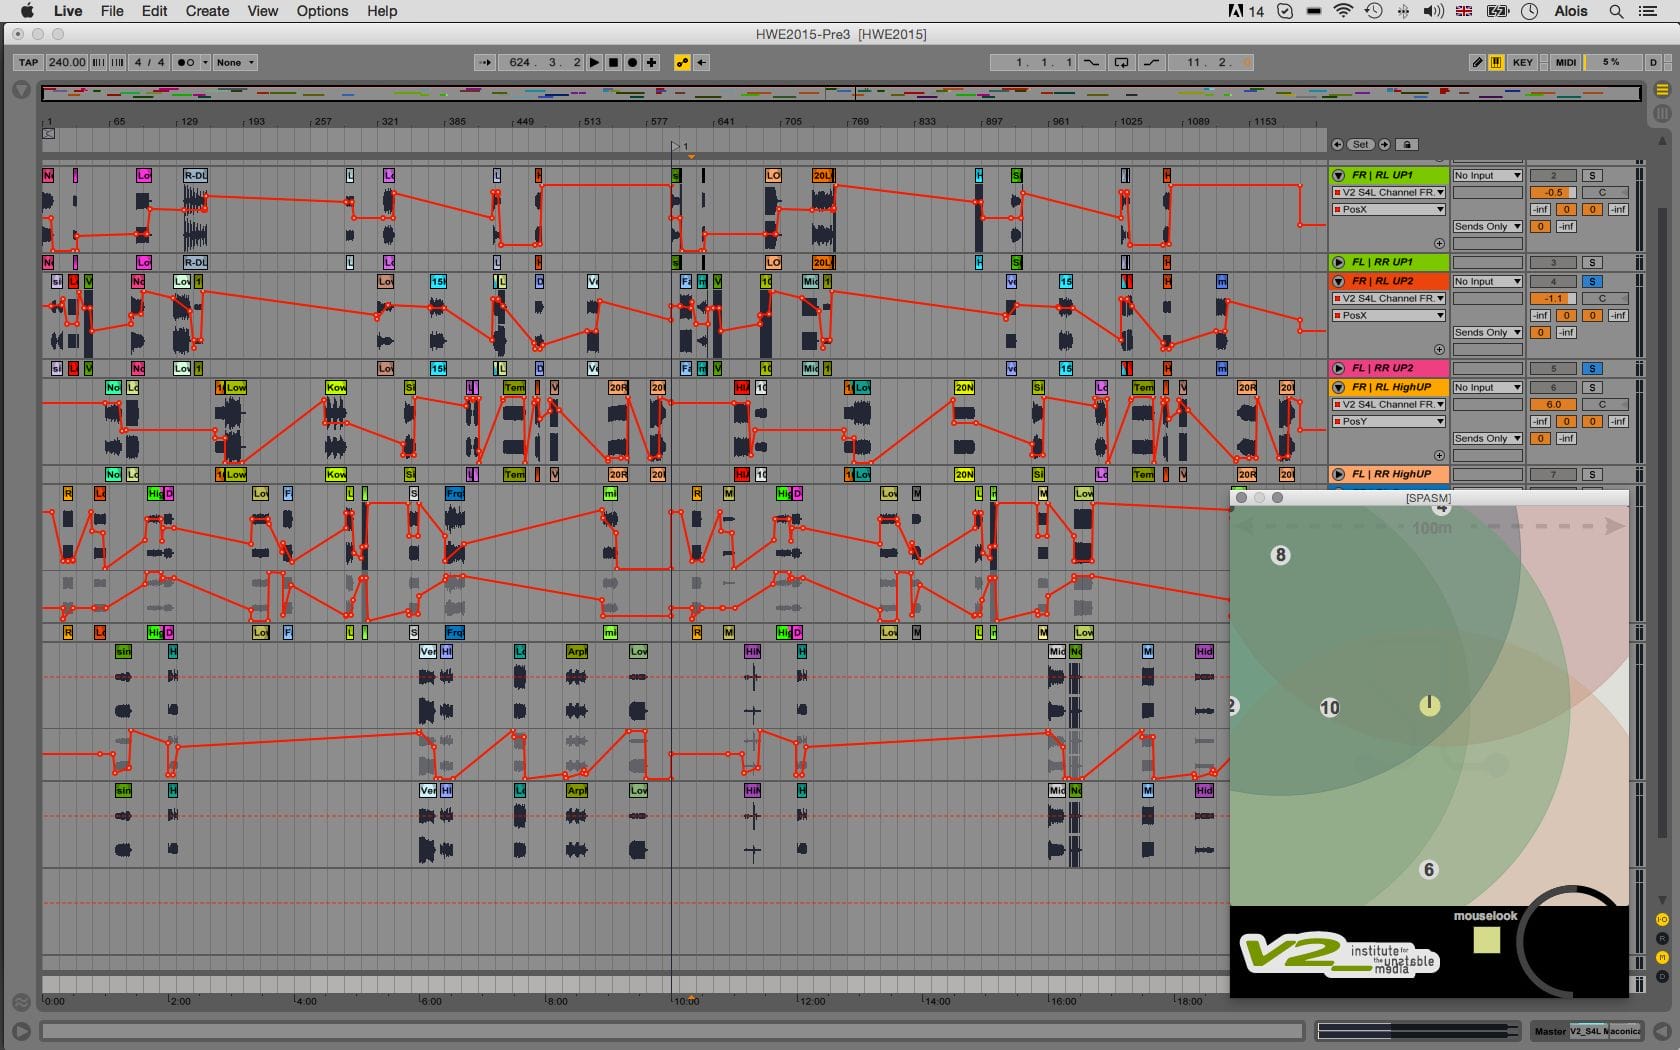This screenshot has height=1050, width=1680.
Task: Open PosY automation parameter dropdown
Action: [1388, 422]
